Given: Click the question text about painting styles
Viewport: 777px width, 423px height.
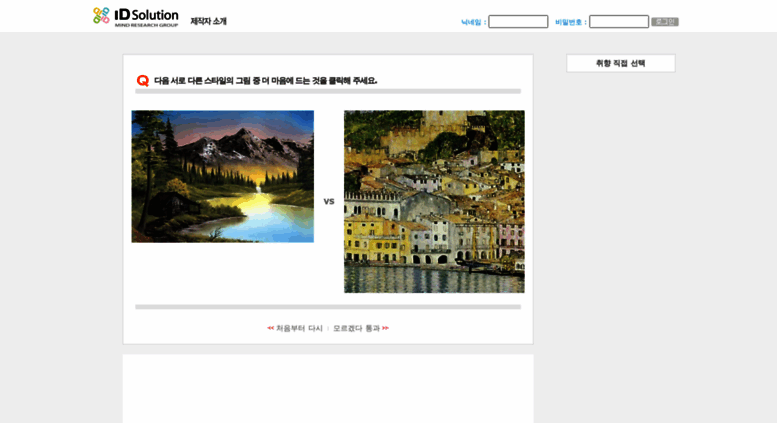Looking at the screenshot, I should tap(266, 81).
